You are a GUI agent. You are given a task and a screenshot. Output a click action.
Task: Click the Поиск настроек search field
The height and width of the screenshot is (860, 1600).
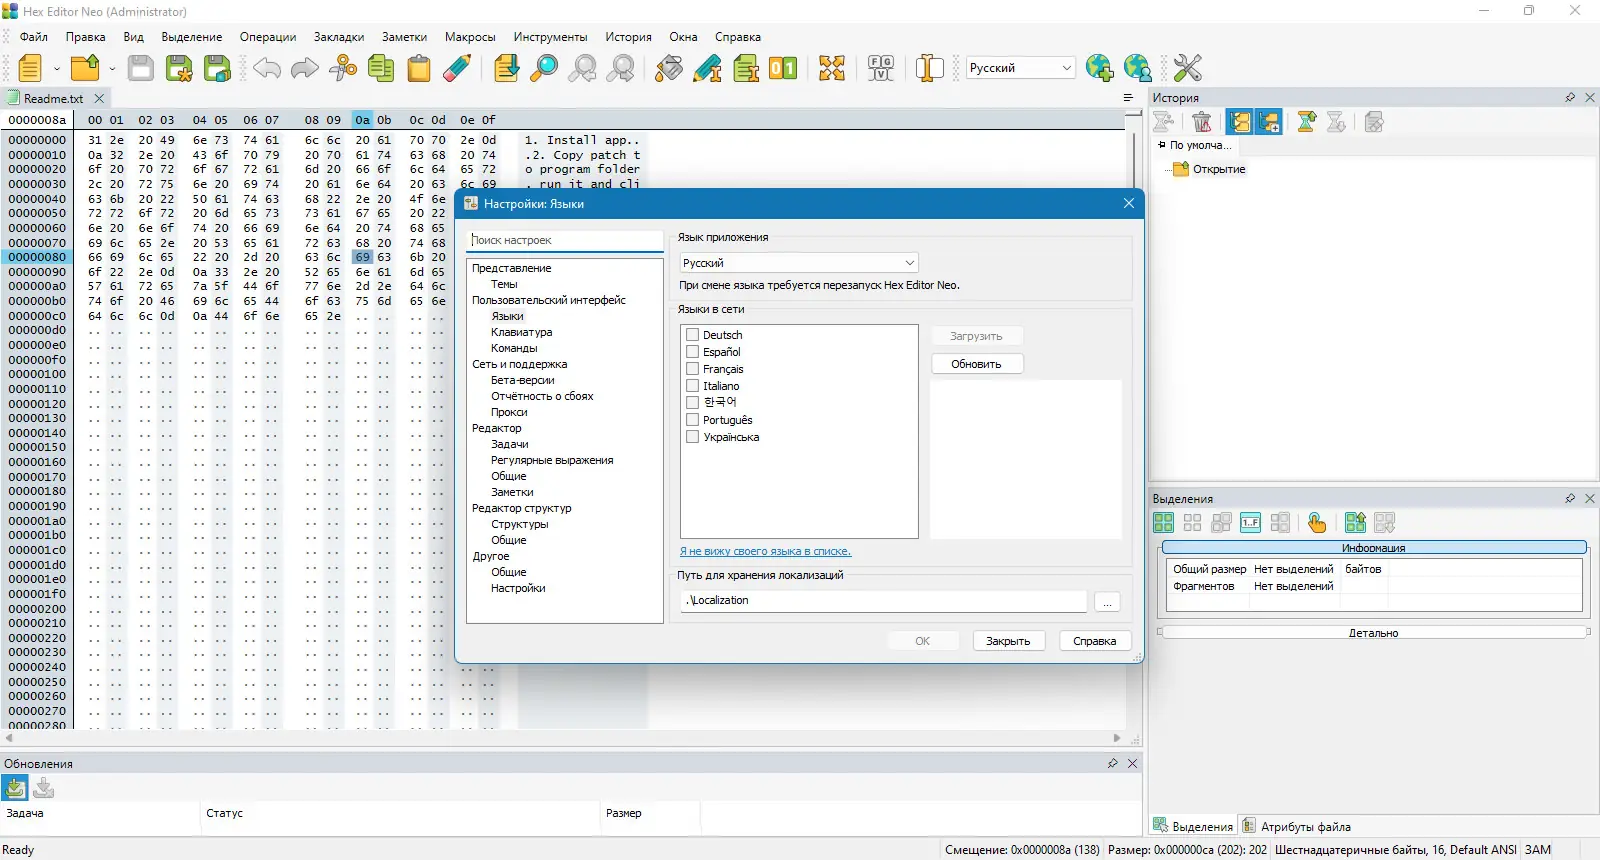click(565, 240)
